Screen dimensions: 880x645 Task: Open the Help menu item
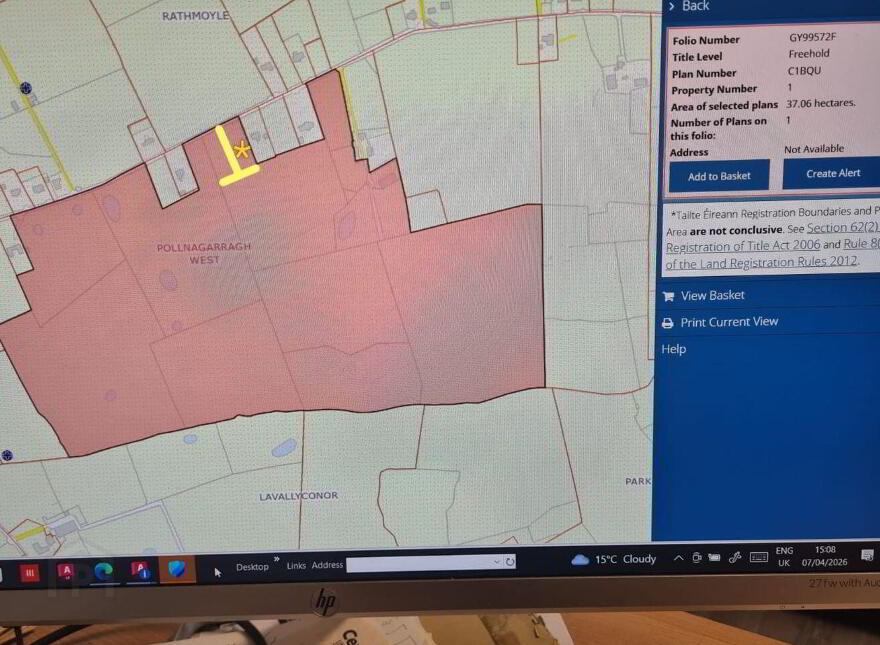[x=673, y=349]
